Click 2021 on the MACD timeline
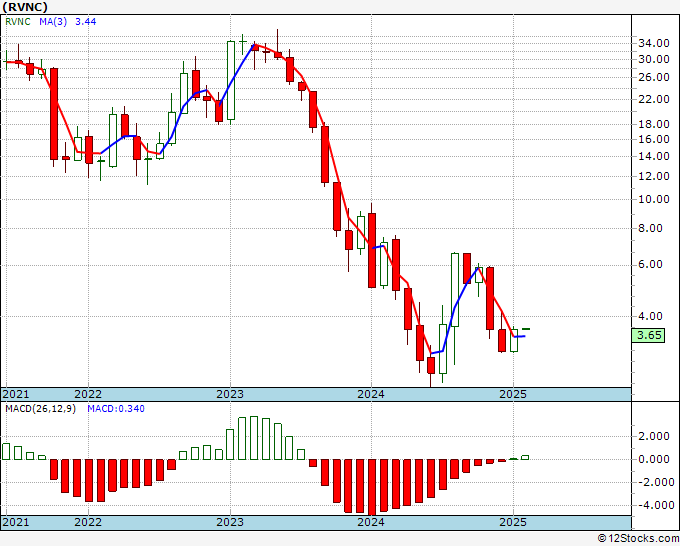 16,522
